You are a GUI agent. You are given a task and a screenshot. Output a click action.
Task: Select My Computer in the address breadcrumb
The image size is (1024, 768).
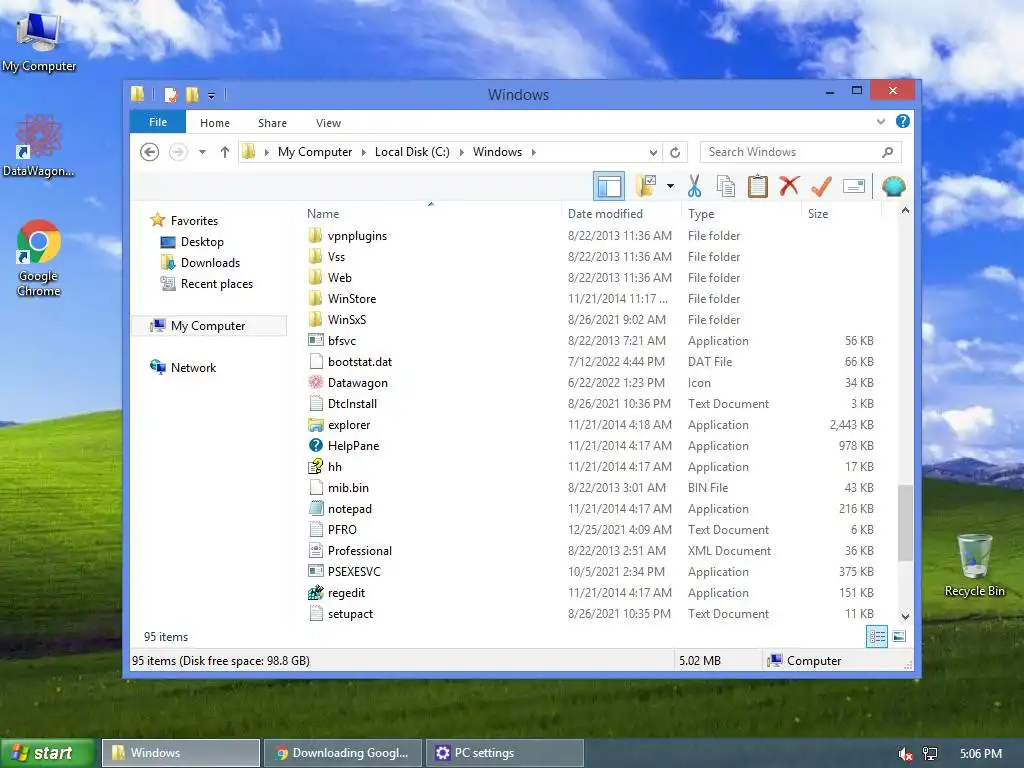tap(315, 152)
